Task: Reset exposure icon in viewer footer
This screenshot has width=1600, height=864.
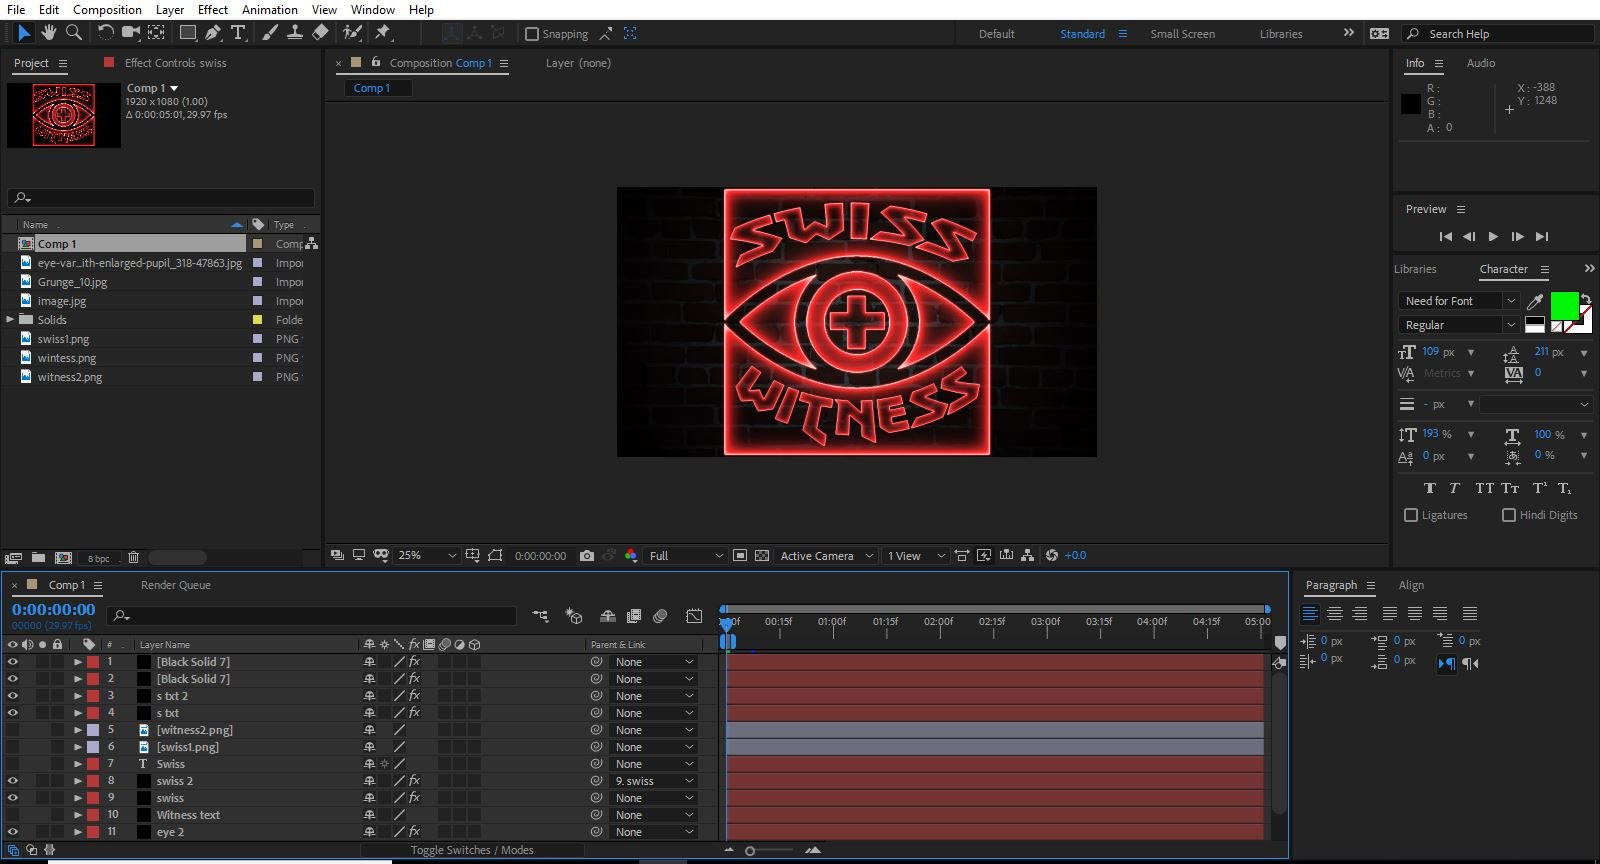Action: click(x=1051, y=555)
